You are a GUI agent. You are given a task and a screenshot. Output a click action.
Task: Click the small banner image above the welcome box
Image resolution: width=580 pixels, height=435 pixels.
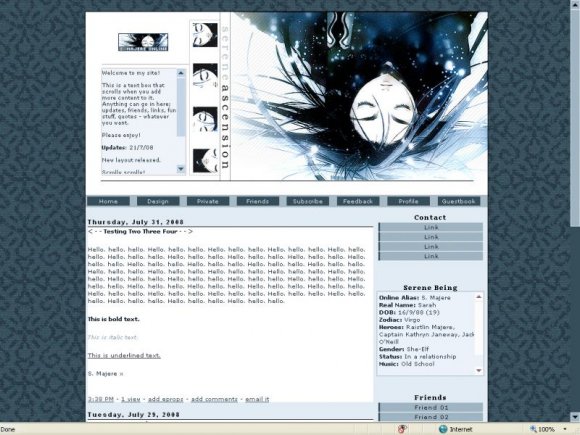143,42
